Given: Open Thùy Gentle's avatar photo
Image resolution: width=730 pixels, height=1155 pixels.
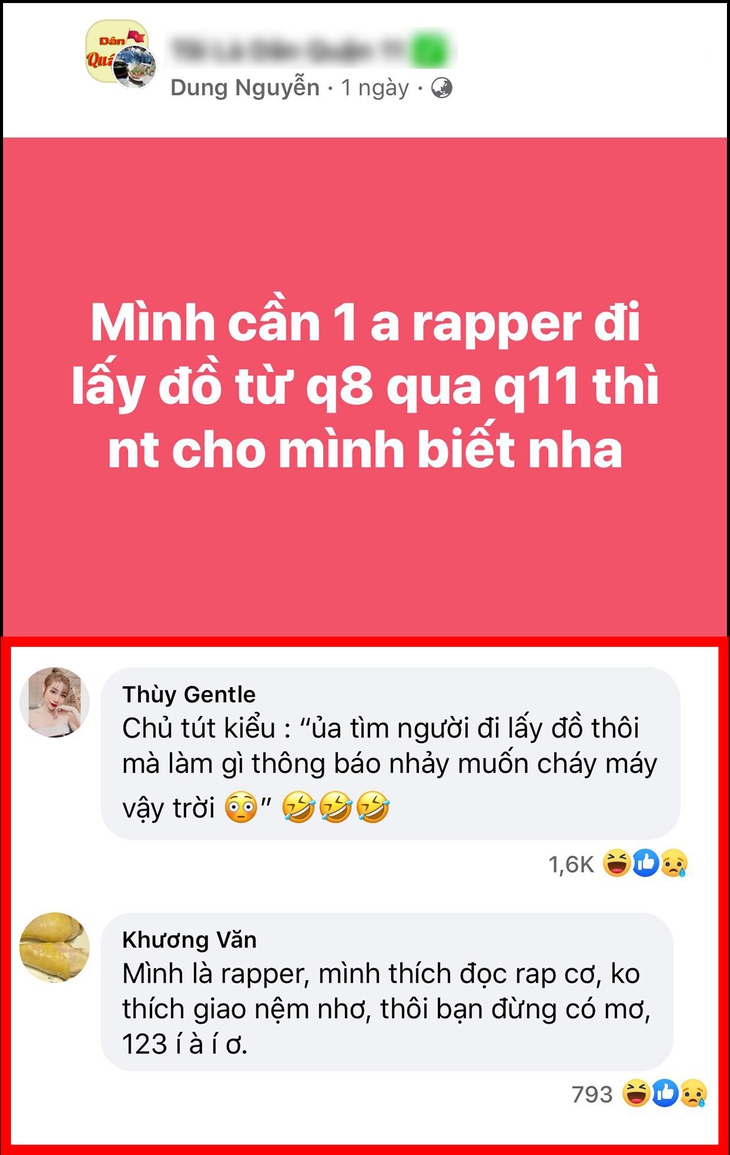Looking at the screenshot, I should pyautogui.click(x=55, y=702).
